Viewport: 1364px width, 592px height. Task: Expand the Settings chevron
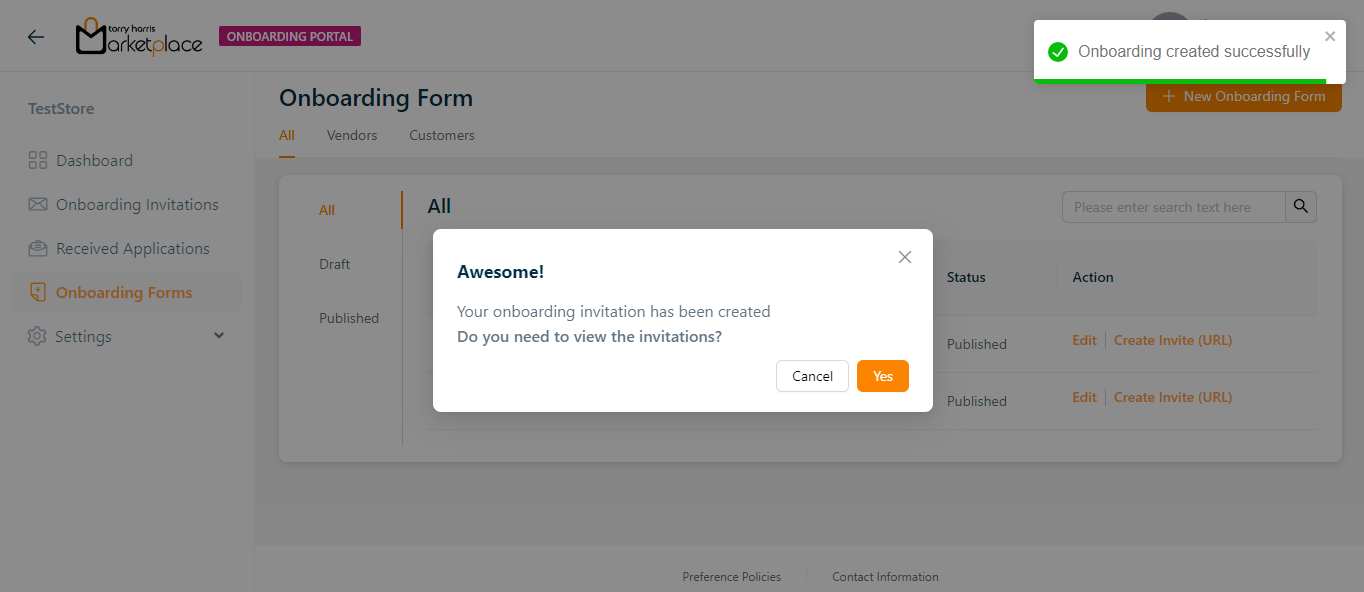click(219, 336)
